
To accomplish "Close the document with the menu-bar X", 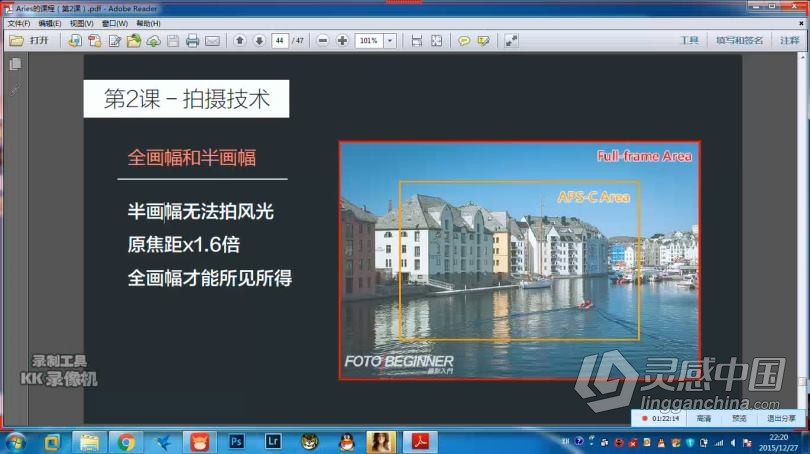I will [801, 24].
